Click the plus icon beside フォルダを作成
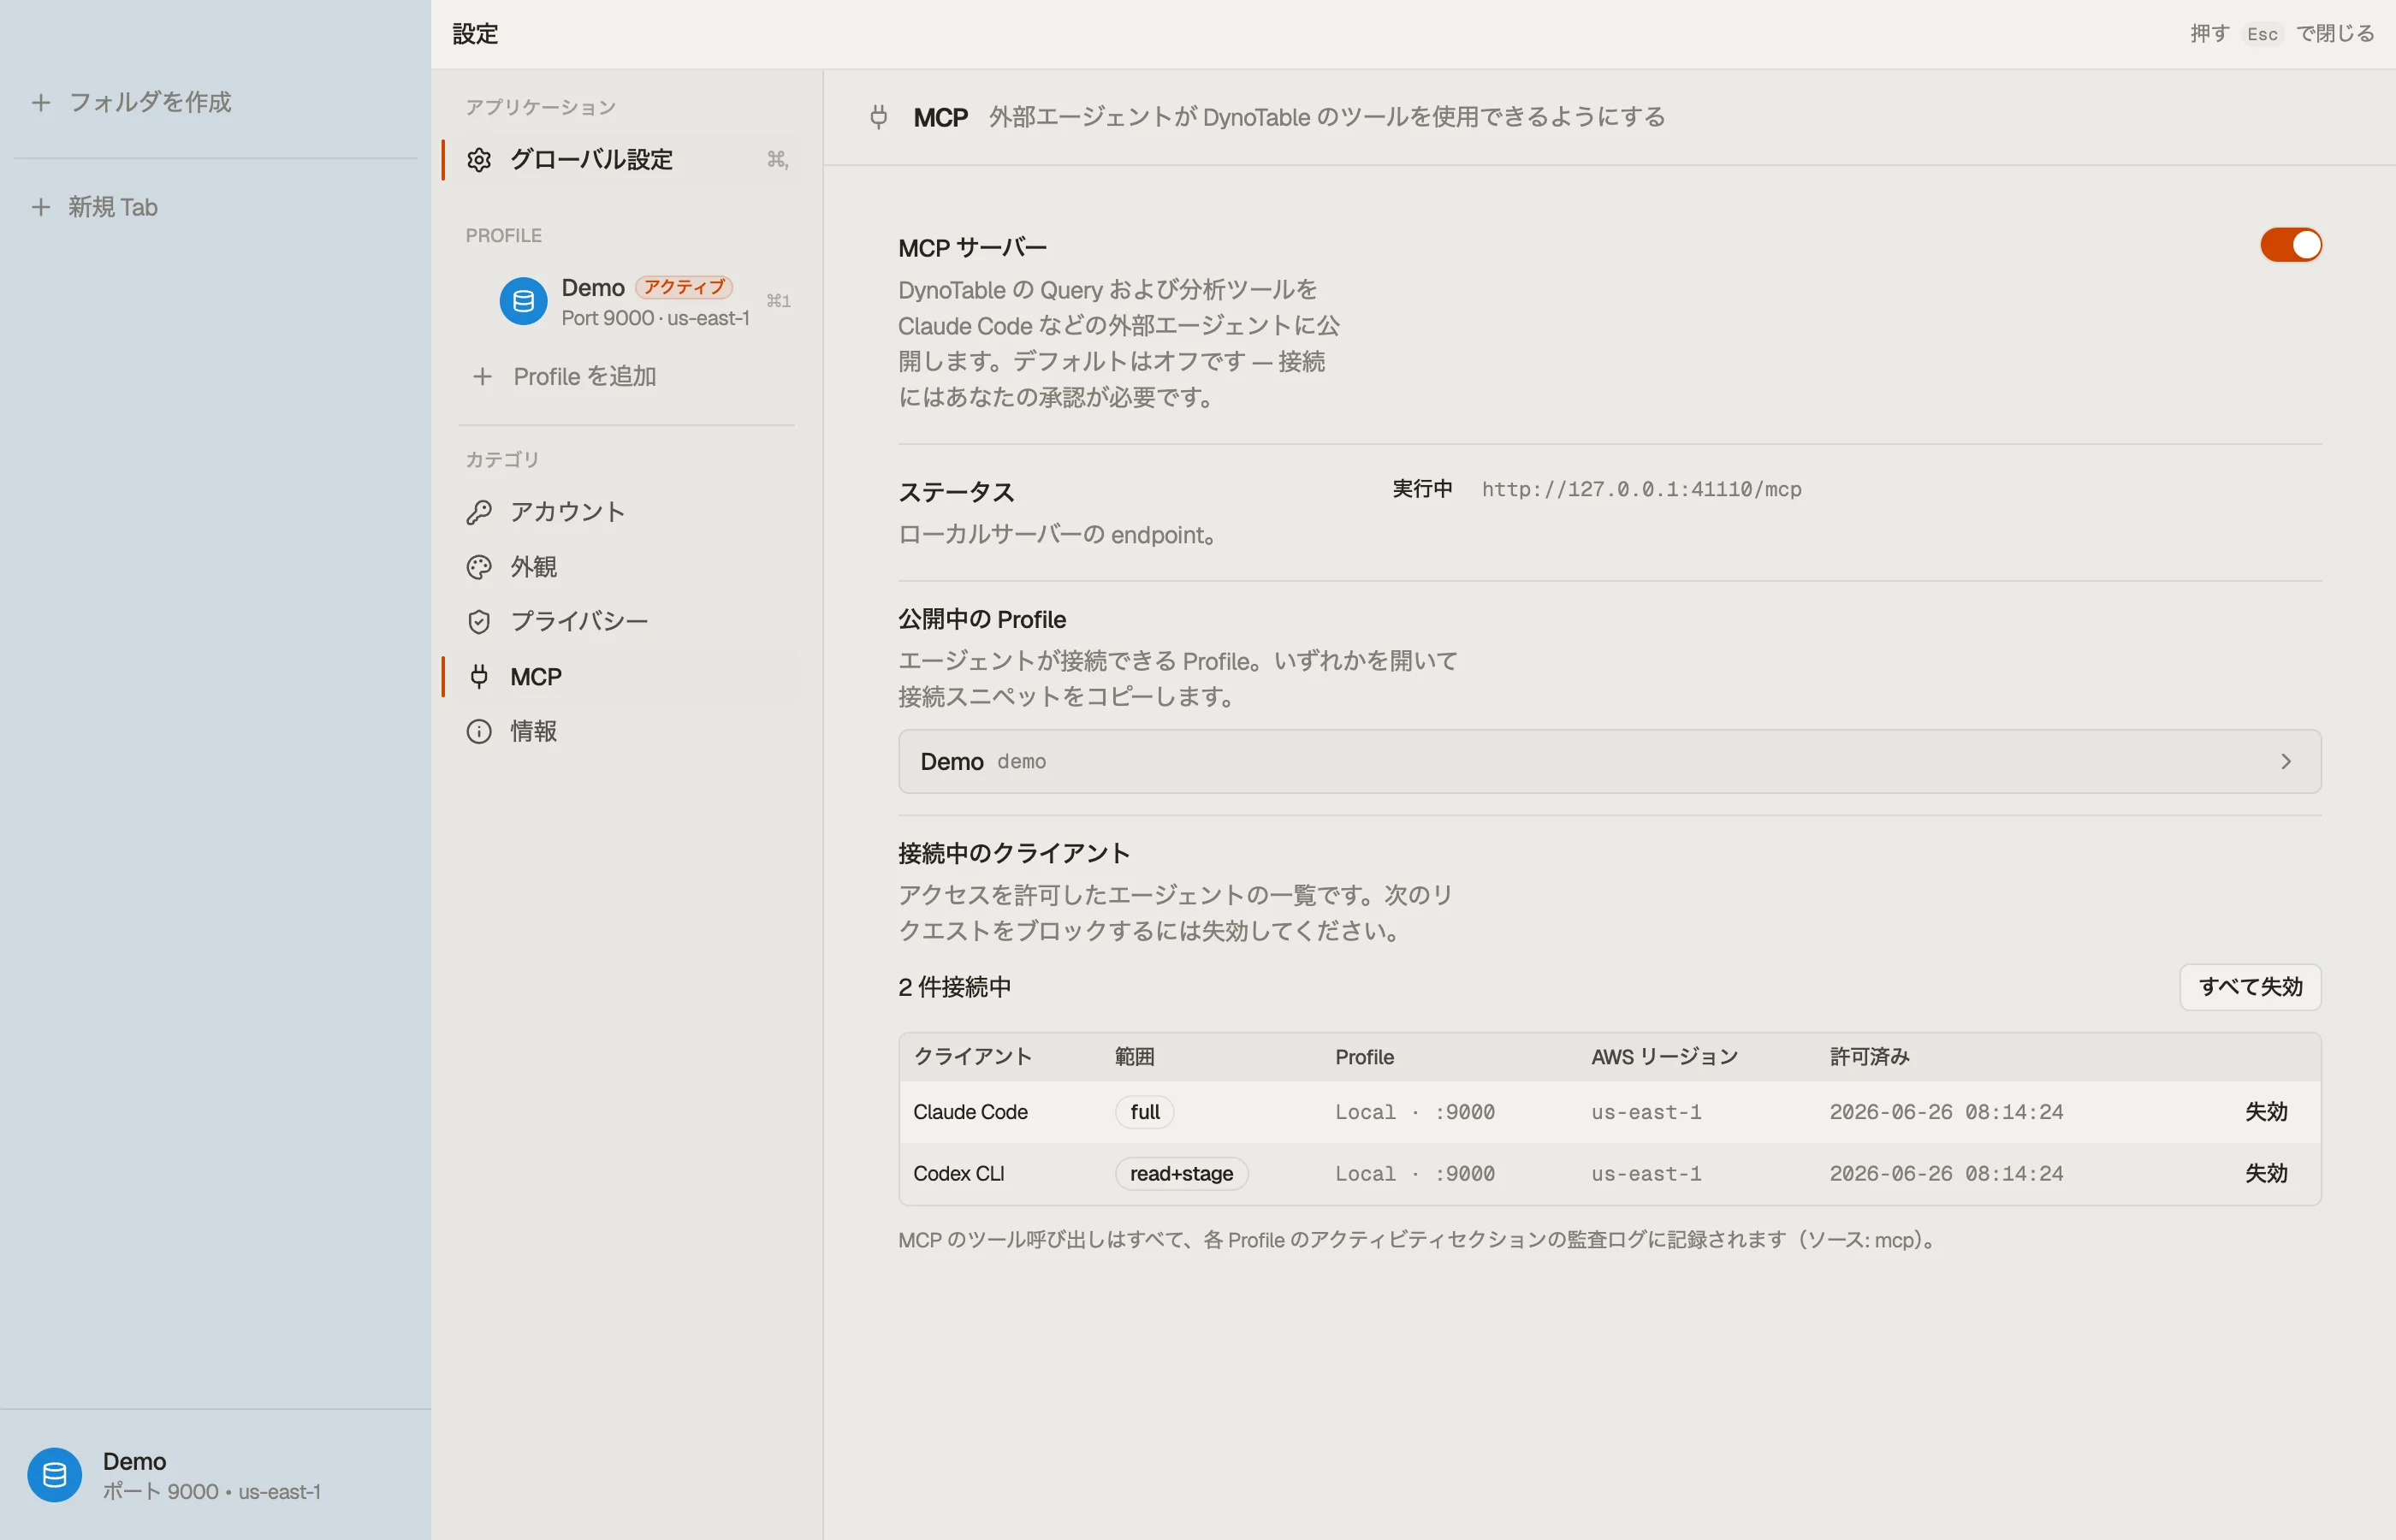Screen dimensions: 2396x1540 click(41, 102)
